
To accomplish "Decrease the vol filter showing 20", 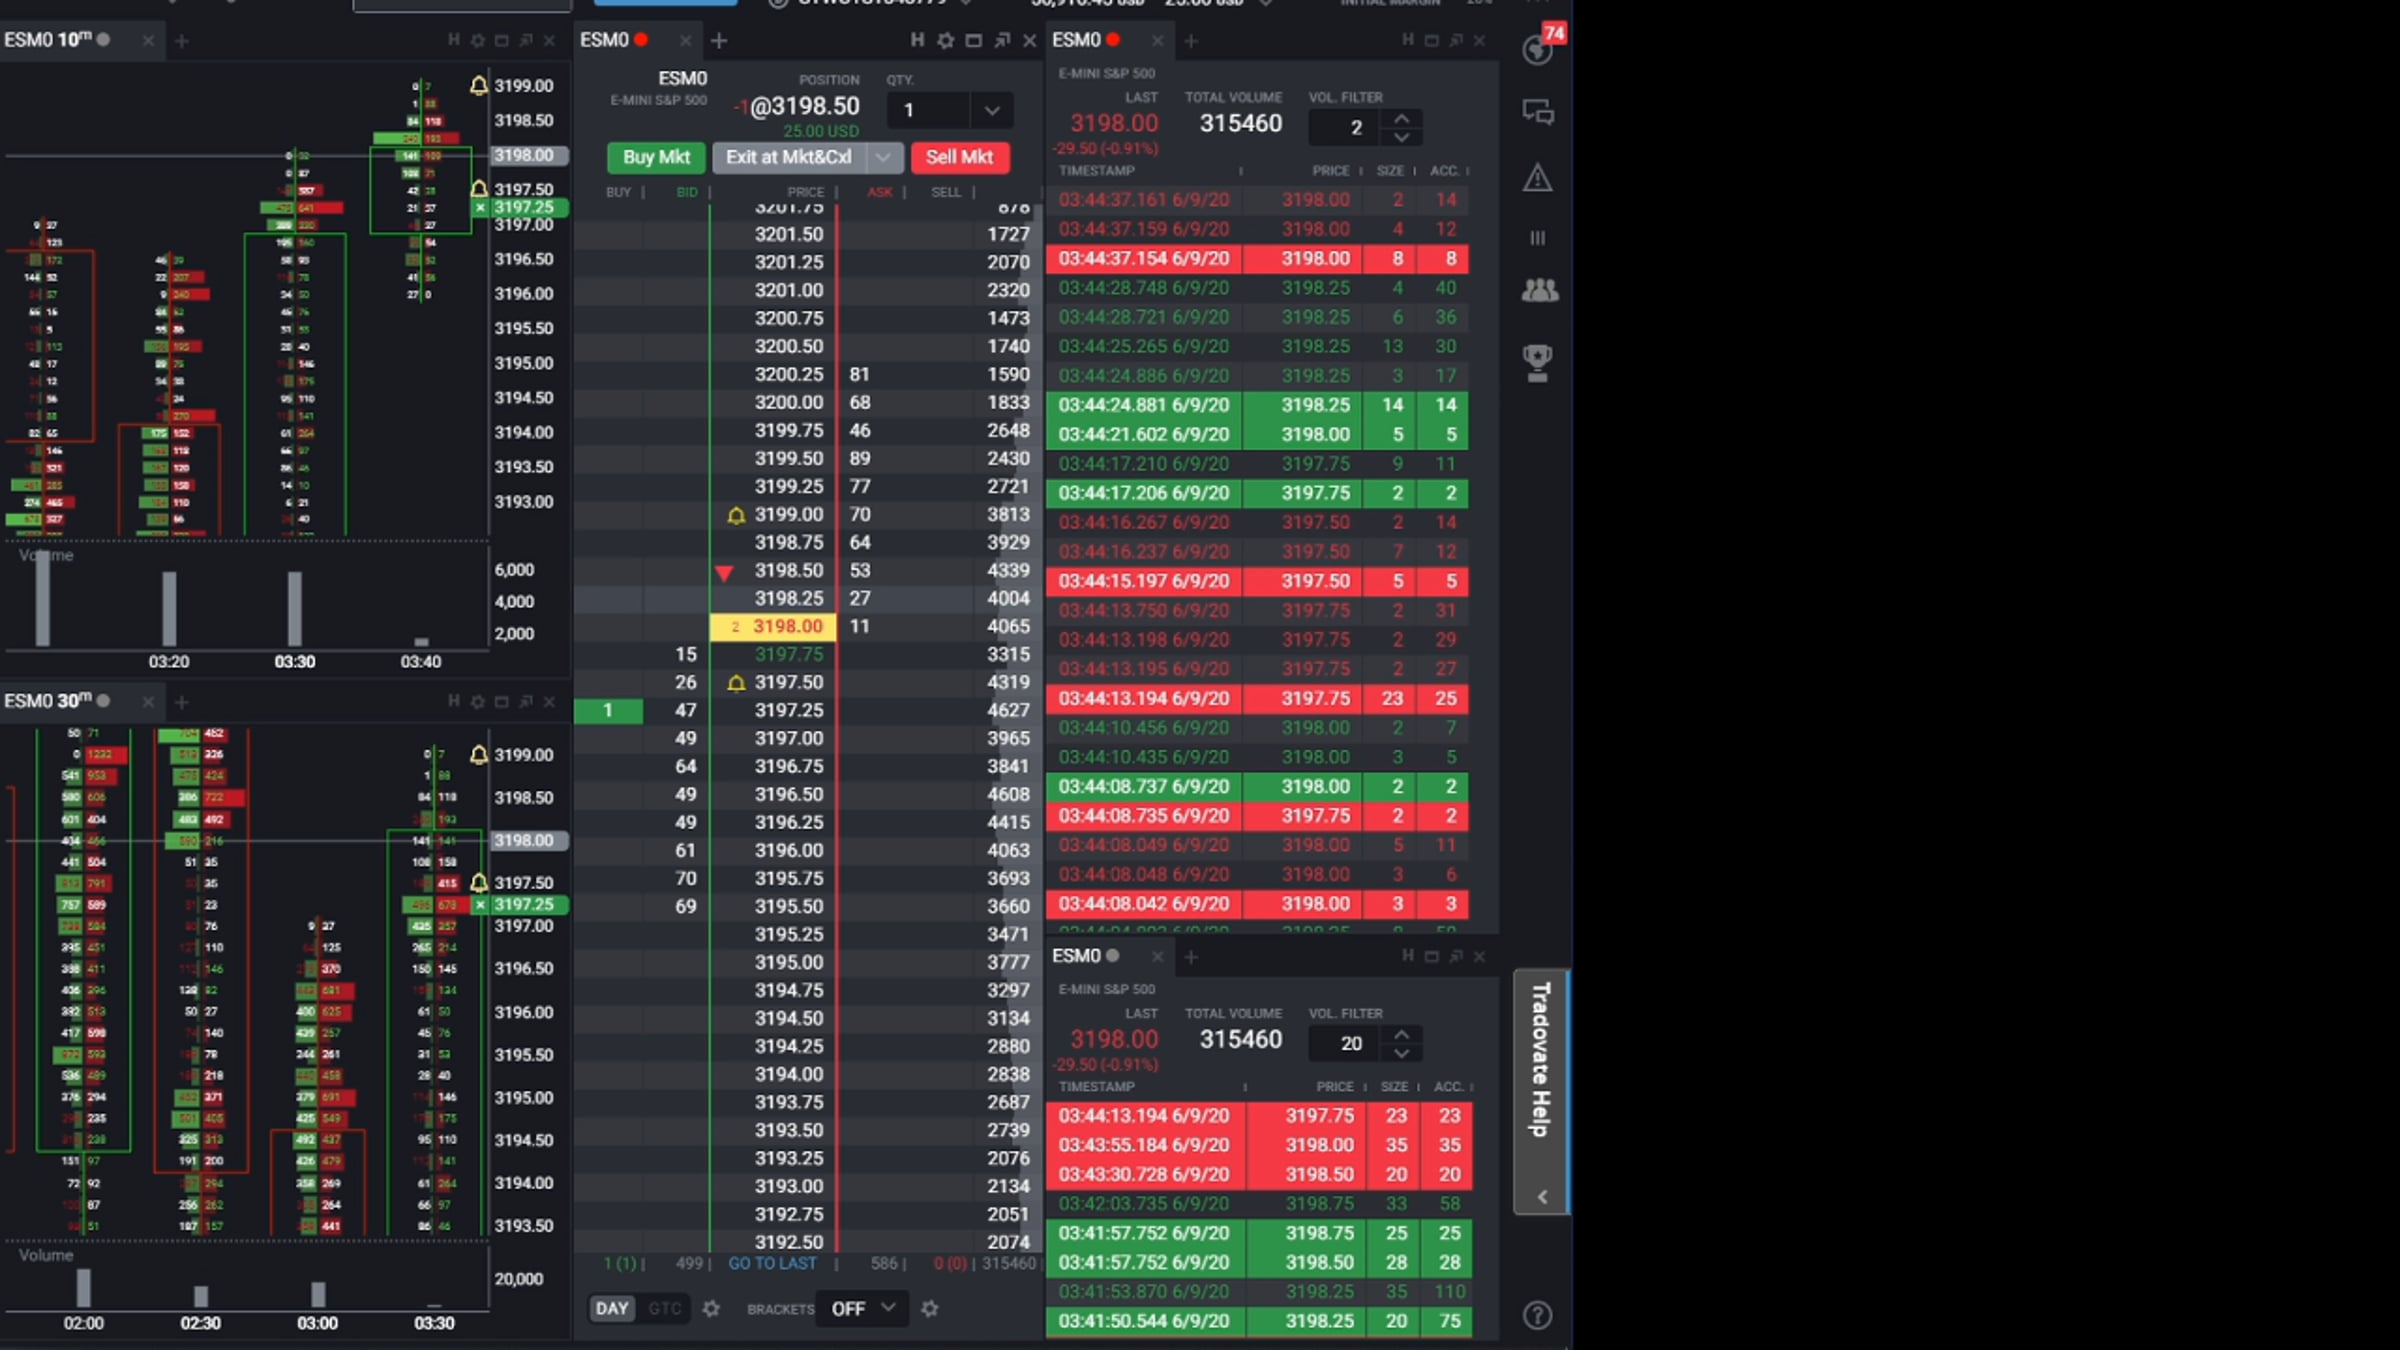I will pos(1402,1053).
